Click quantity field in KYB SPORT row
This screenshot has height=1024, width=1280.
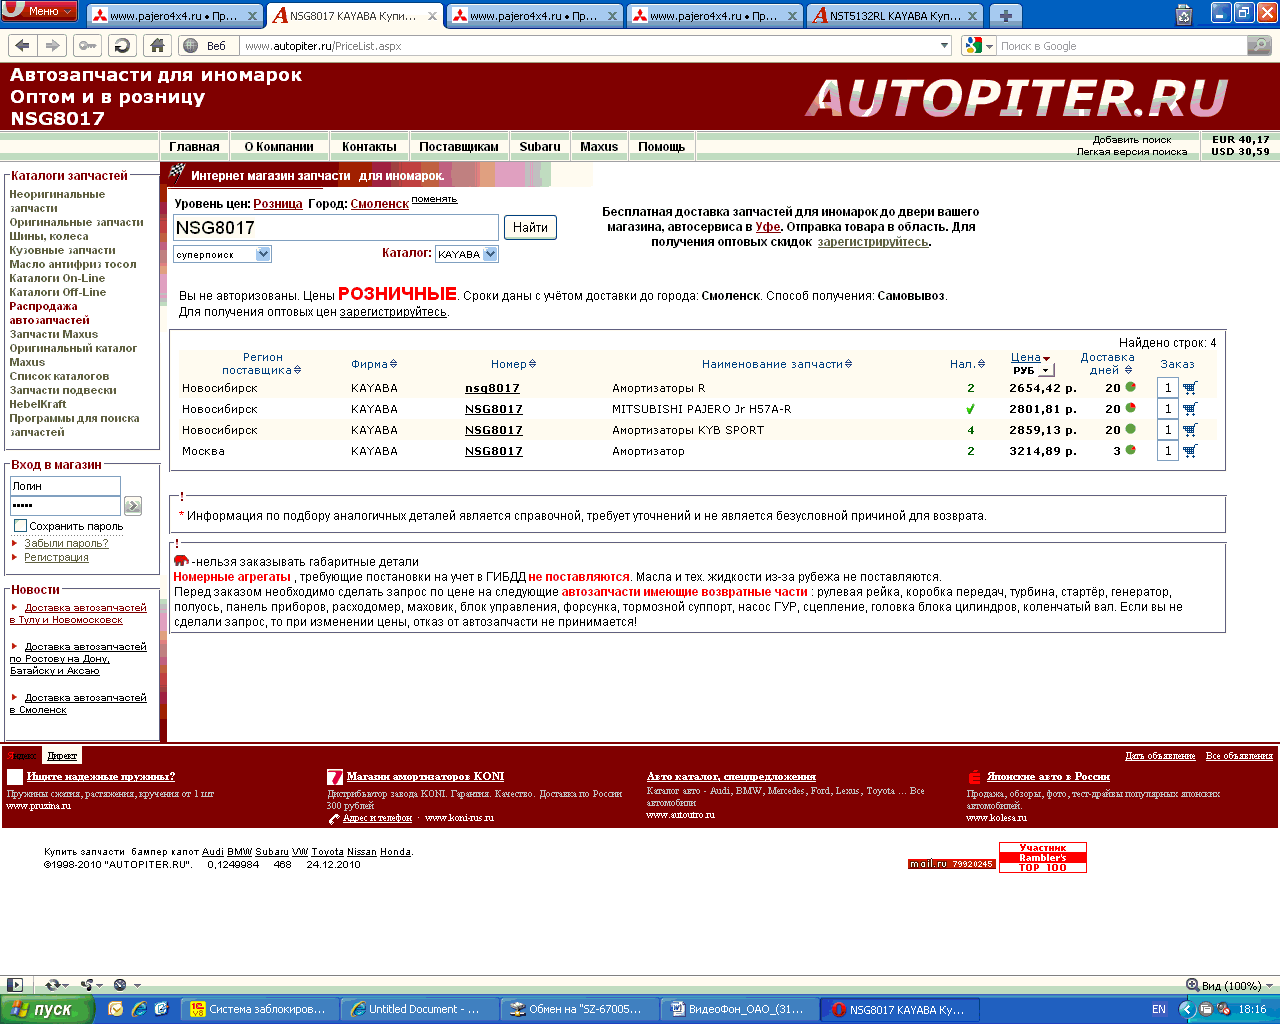pos(1167,430)
